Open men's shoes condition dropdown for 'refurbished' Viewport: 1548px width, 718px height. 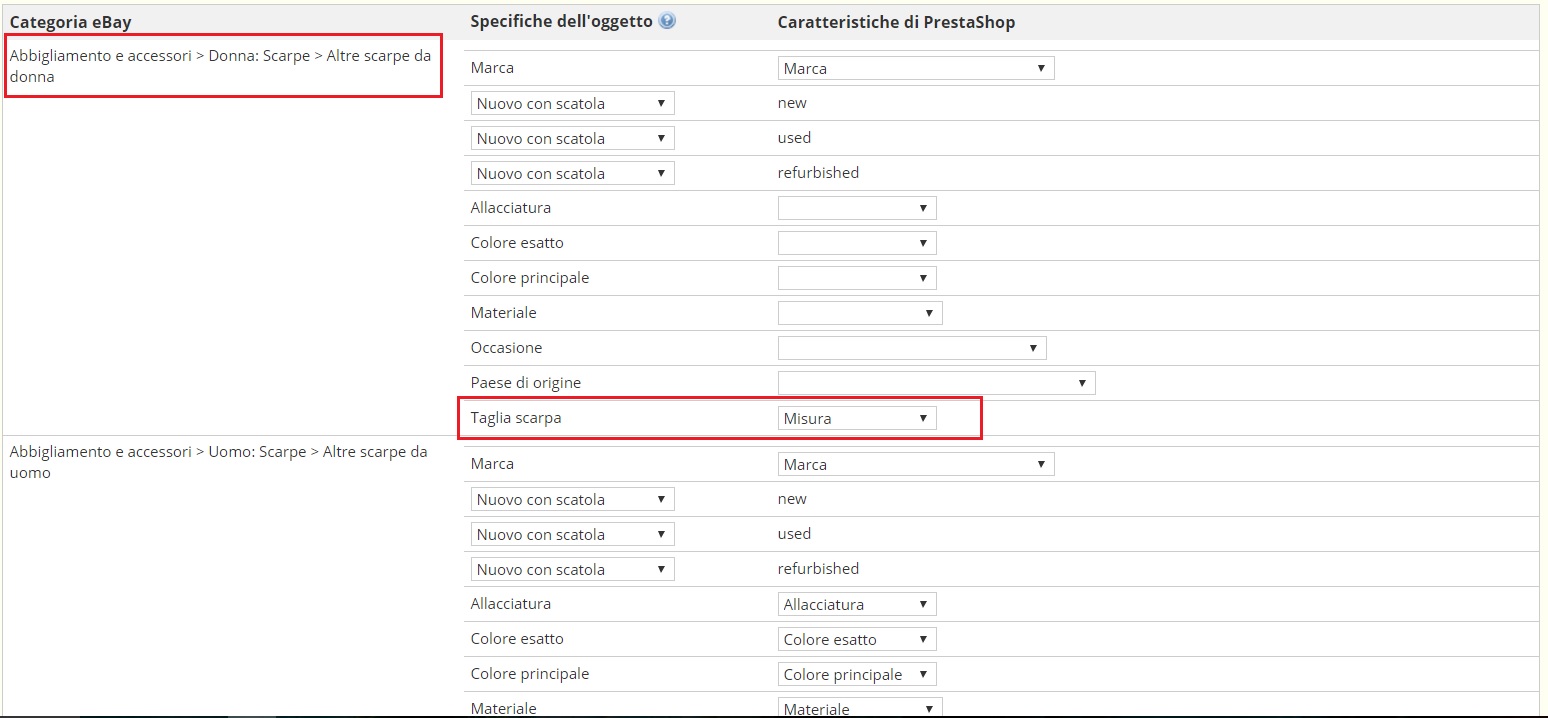click(x=572, y=570)
